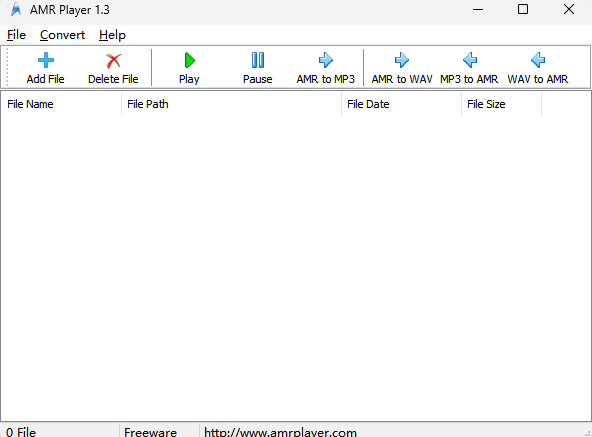Click the red Delete File icon
This screenshot has height=437, width=592.
click(x=113, y=60)
